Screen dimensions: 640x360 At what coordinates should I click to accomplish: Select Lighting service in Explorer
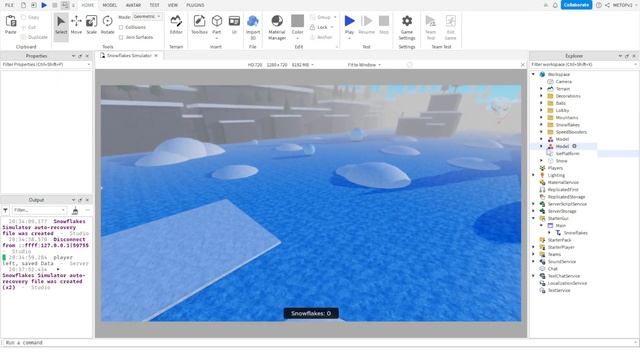pyautogui.click(x=556, y=175)
